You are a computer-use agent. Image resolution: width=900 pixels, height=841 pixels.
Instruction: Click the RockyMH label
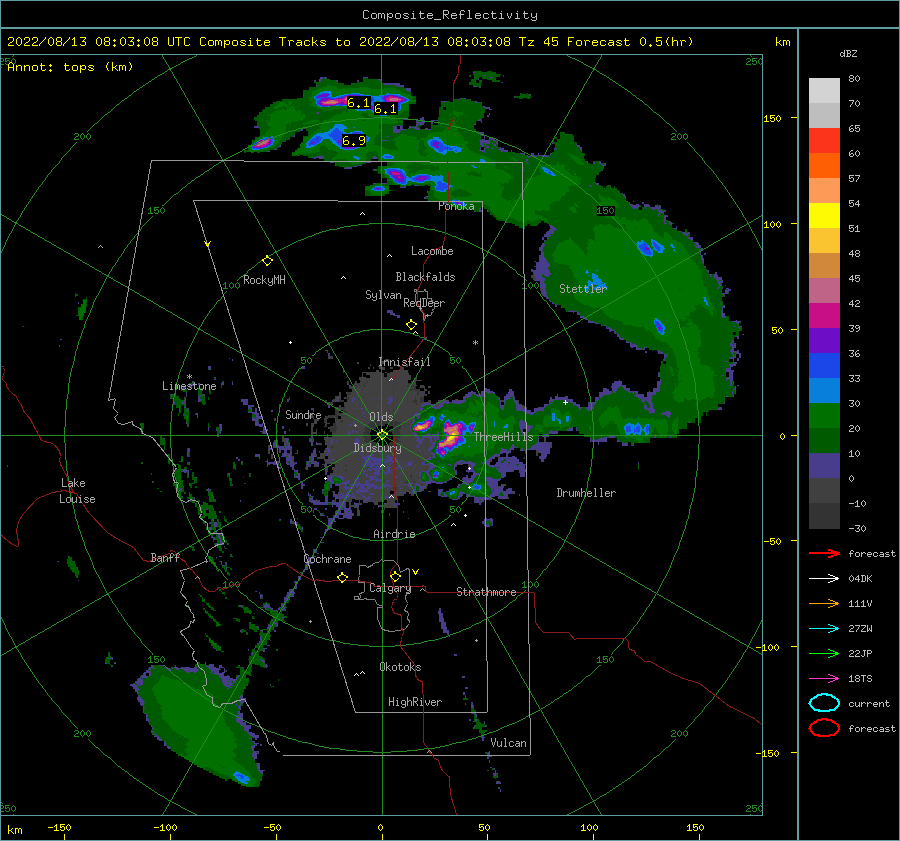[264, 280]
